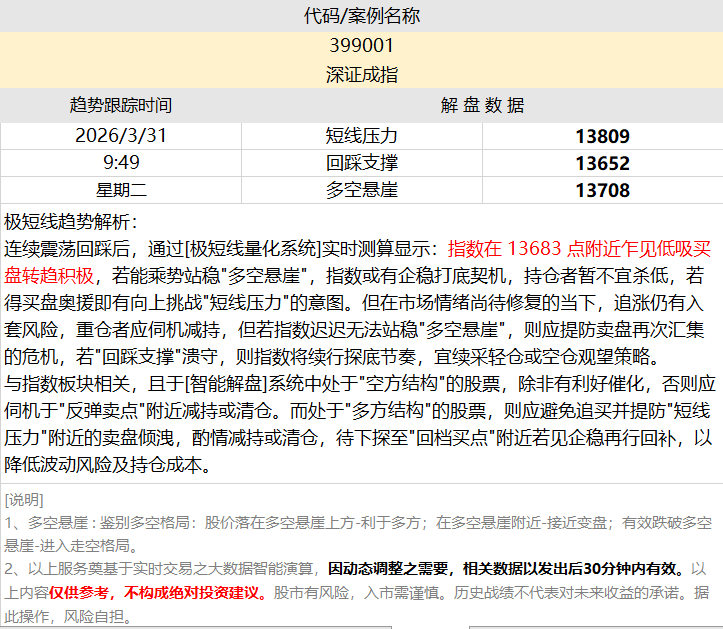
Task: Select the date cell 2026/3/31
Action: point(120,136)
